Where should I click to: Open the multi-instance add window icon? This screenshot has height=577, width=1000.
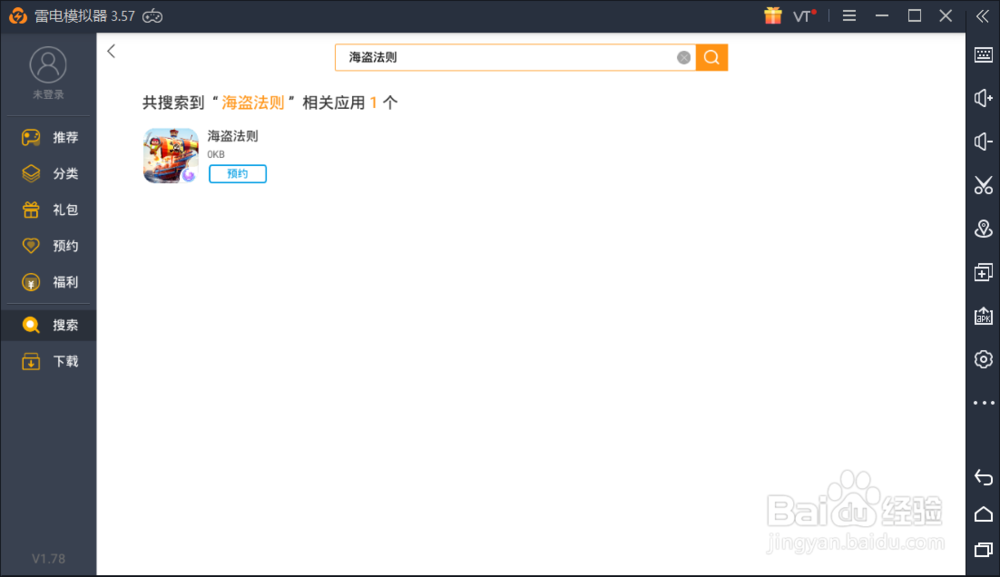(983, 272)
